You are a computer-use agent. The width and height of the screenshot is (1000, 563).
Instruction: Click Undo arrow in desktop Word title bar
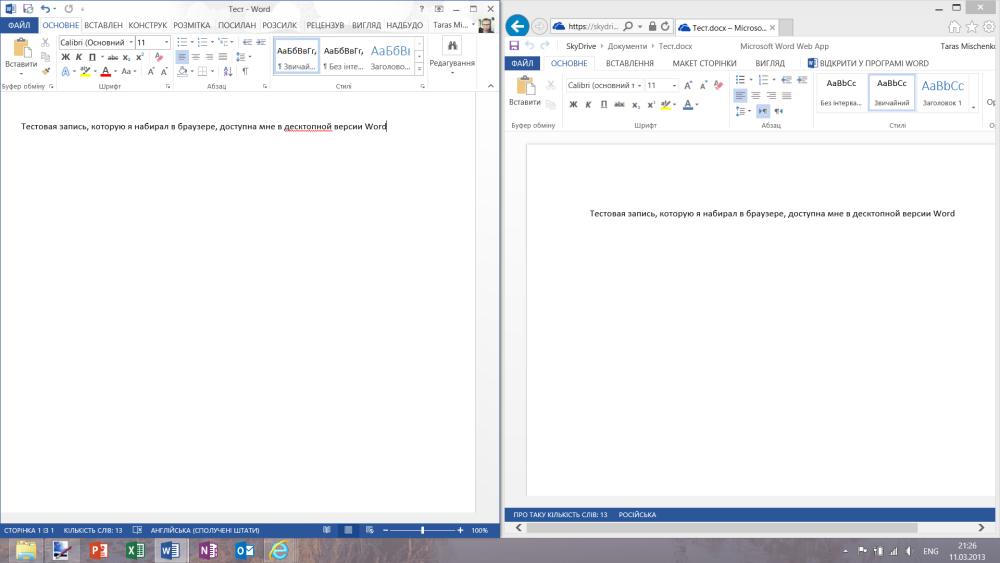pyautogui.click(x=45, y=9)
